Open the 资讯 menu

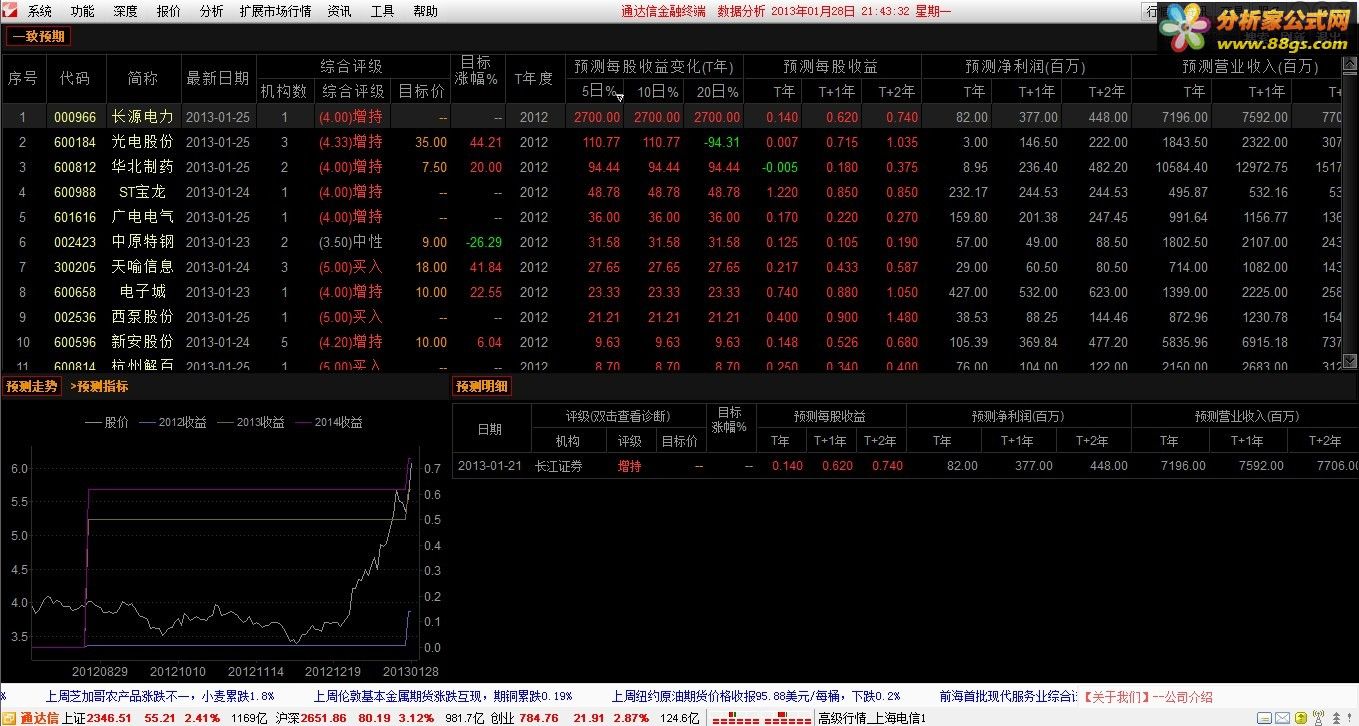(x=339, y=12)
